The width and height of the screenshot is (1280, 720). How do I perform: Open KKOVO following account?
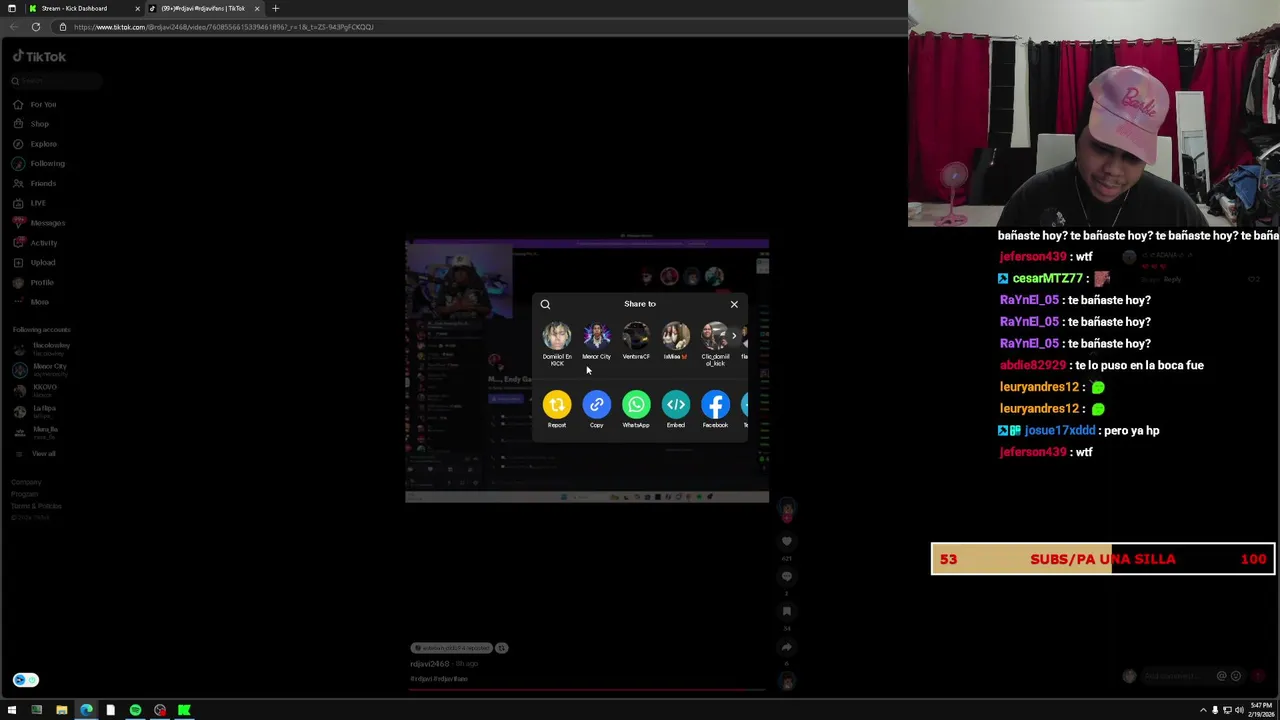tap(36, 390)
